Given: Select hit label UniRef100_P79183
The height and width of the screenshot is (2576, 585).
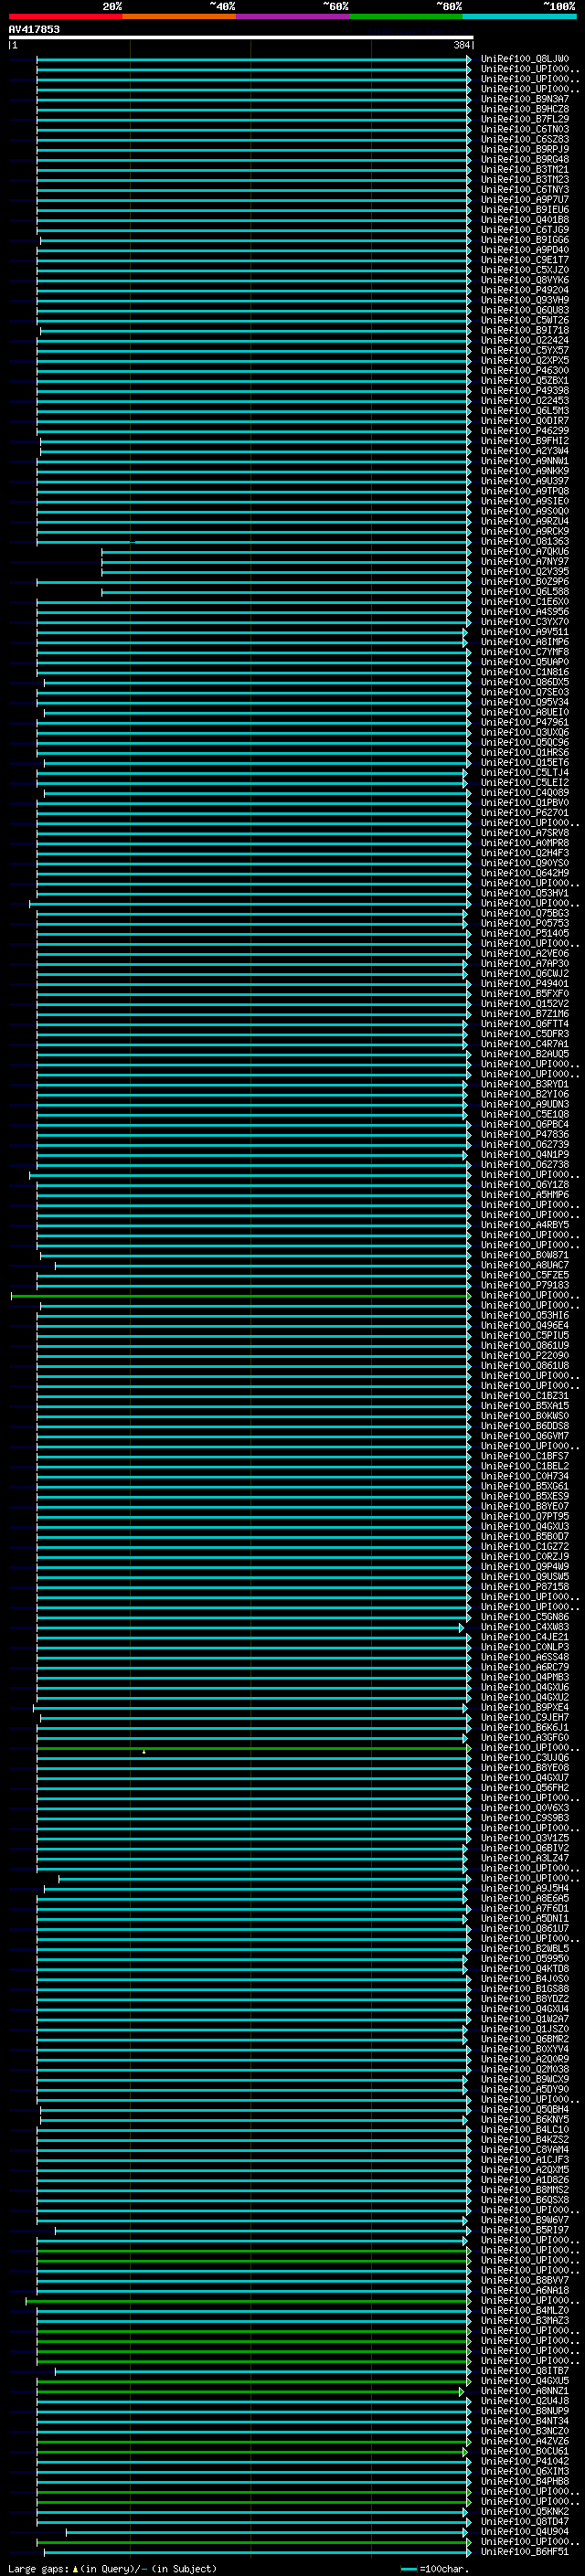Looking at the screenshot, I should point(525,1285).
